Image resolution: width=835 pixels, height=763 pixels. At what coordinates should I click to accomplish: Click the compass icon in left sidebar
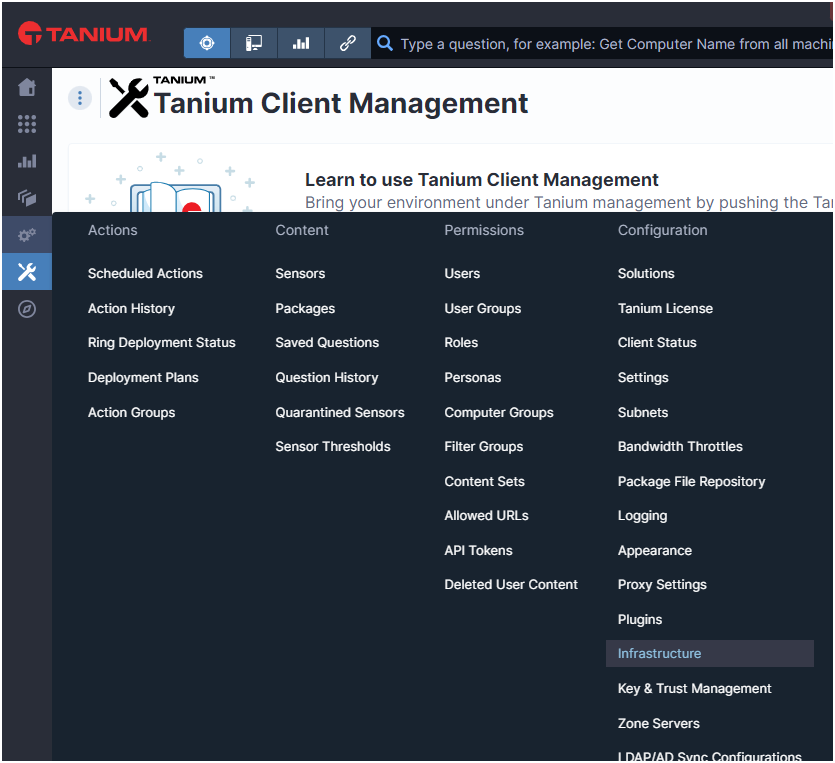27,309
